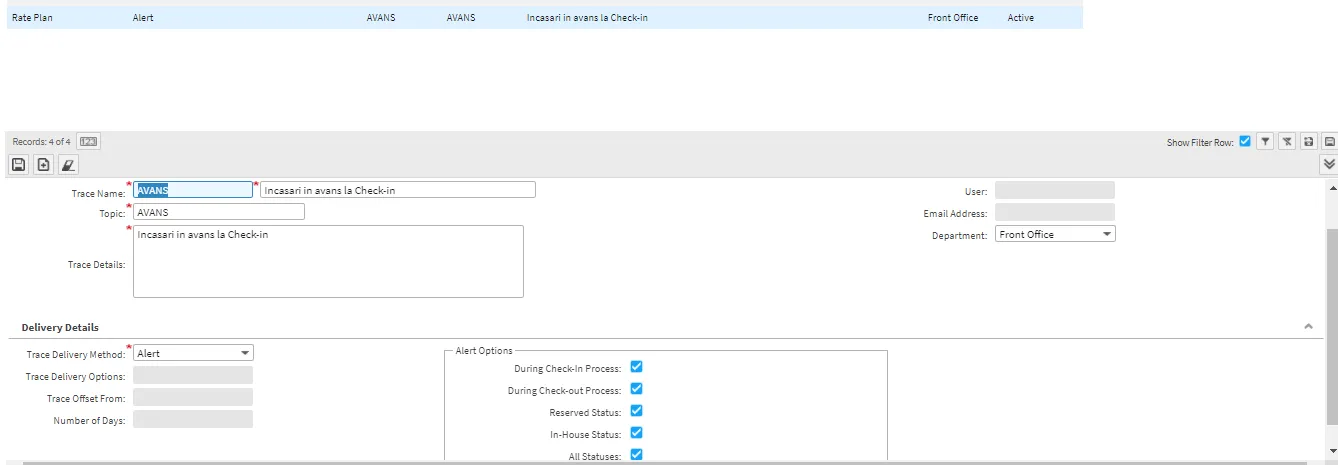Image resolution: width=1338 pixels, height=465 pixels.
Task: Click the Trace Name code field AVANS
Action: click(x=193, y=190)
